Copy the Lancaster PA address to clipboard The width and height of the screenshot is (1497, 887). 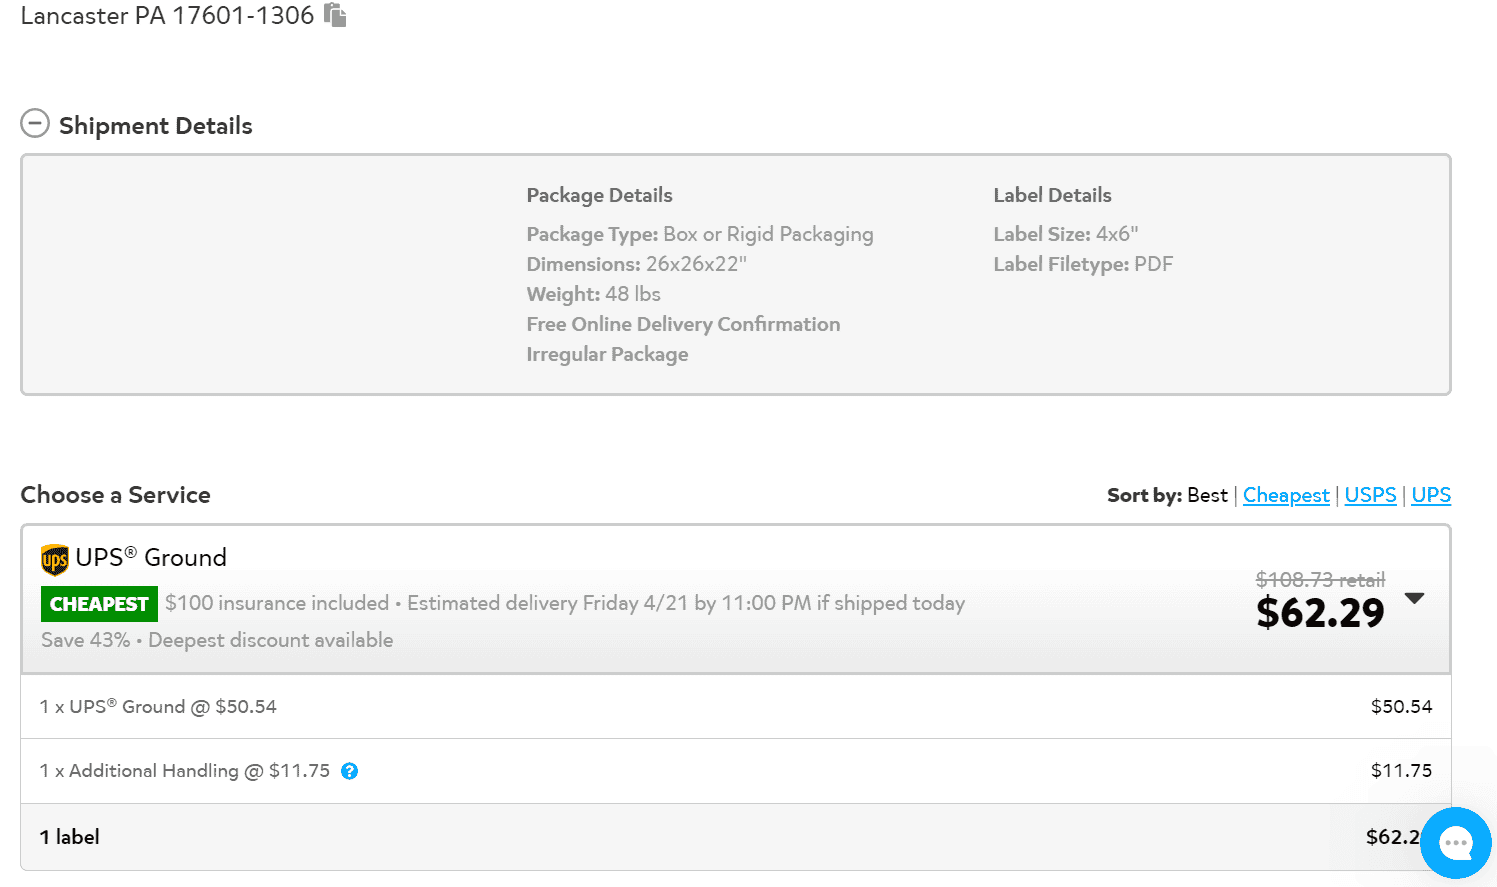coord(335,15)
